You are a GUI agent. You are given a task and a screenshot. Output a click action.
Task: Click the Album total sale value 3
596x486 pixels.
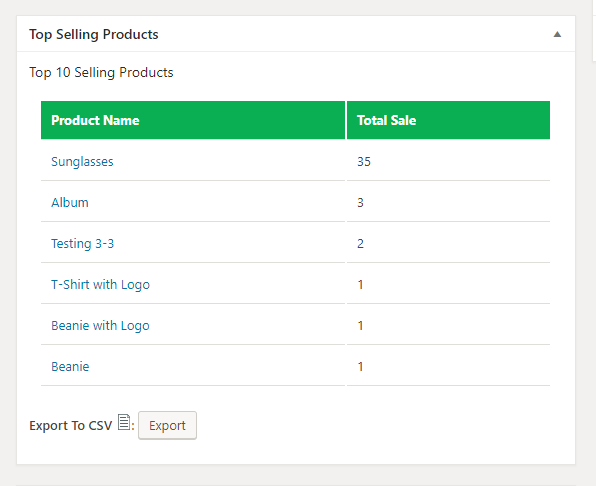[x=360, y=203]
